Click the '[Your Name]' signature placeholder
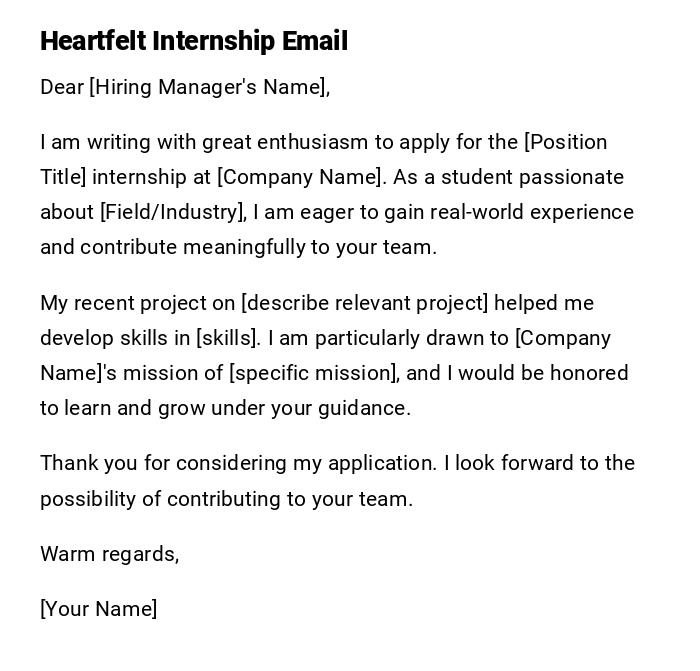Image resolution: width=700 pixels, height=671 pixels. 98,609
